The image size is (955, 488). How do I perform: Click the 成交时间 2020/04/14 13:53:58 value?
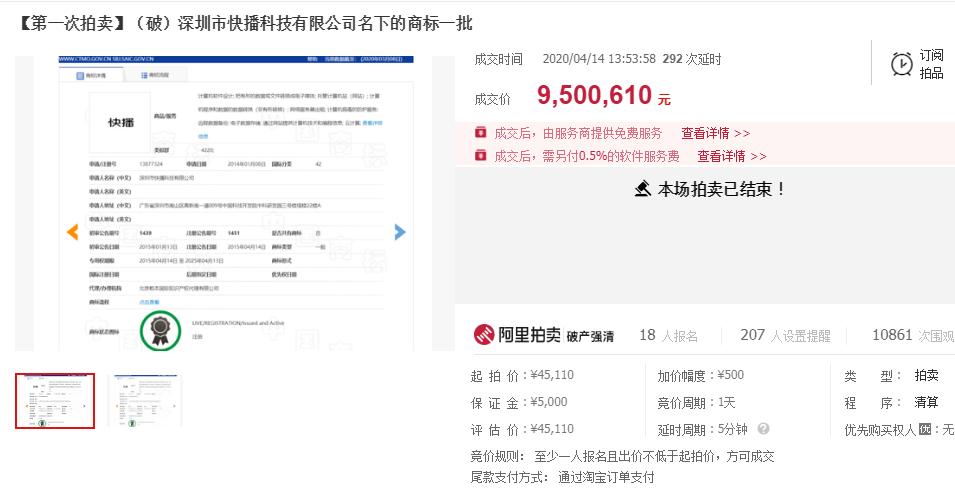(599, 59)
